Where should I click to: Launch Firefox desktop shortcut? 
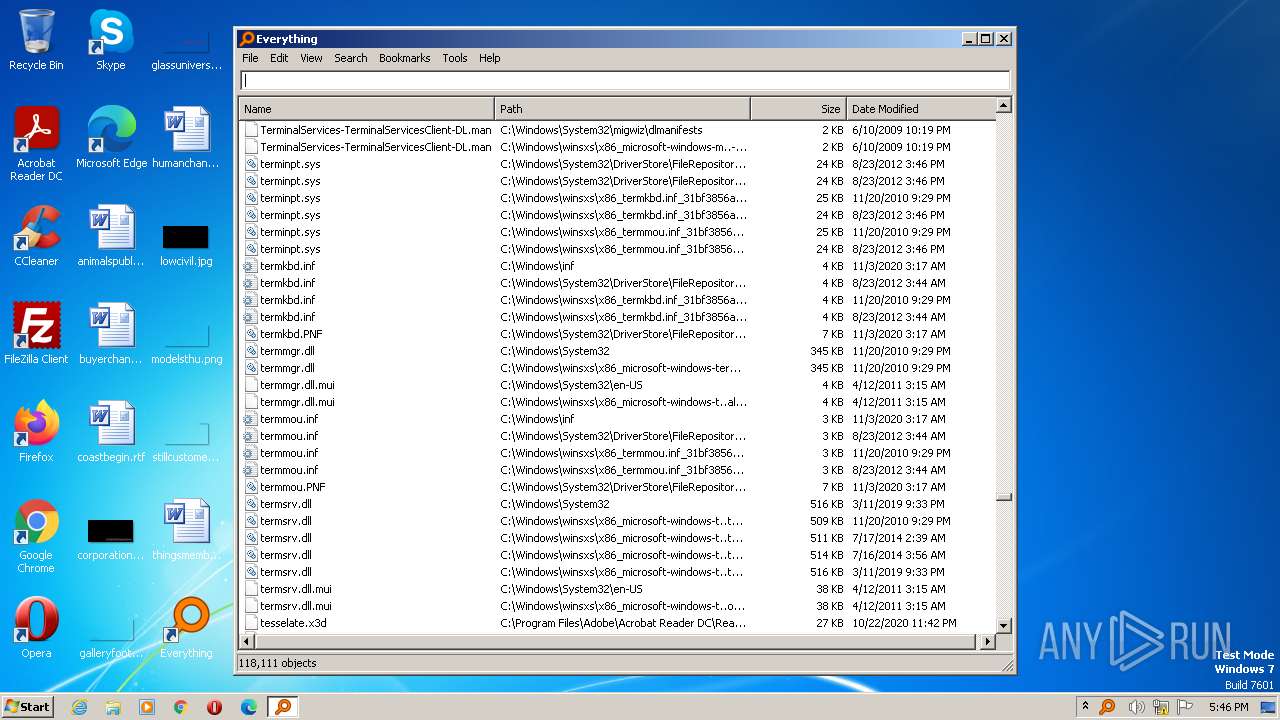pos(36,431)
